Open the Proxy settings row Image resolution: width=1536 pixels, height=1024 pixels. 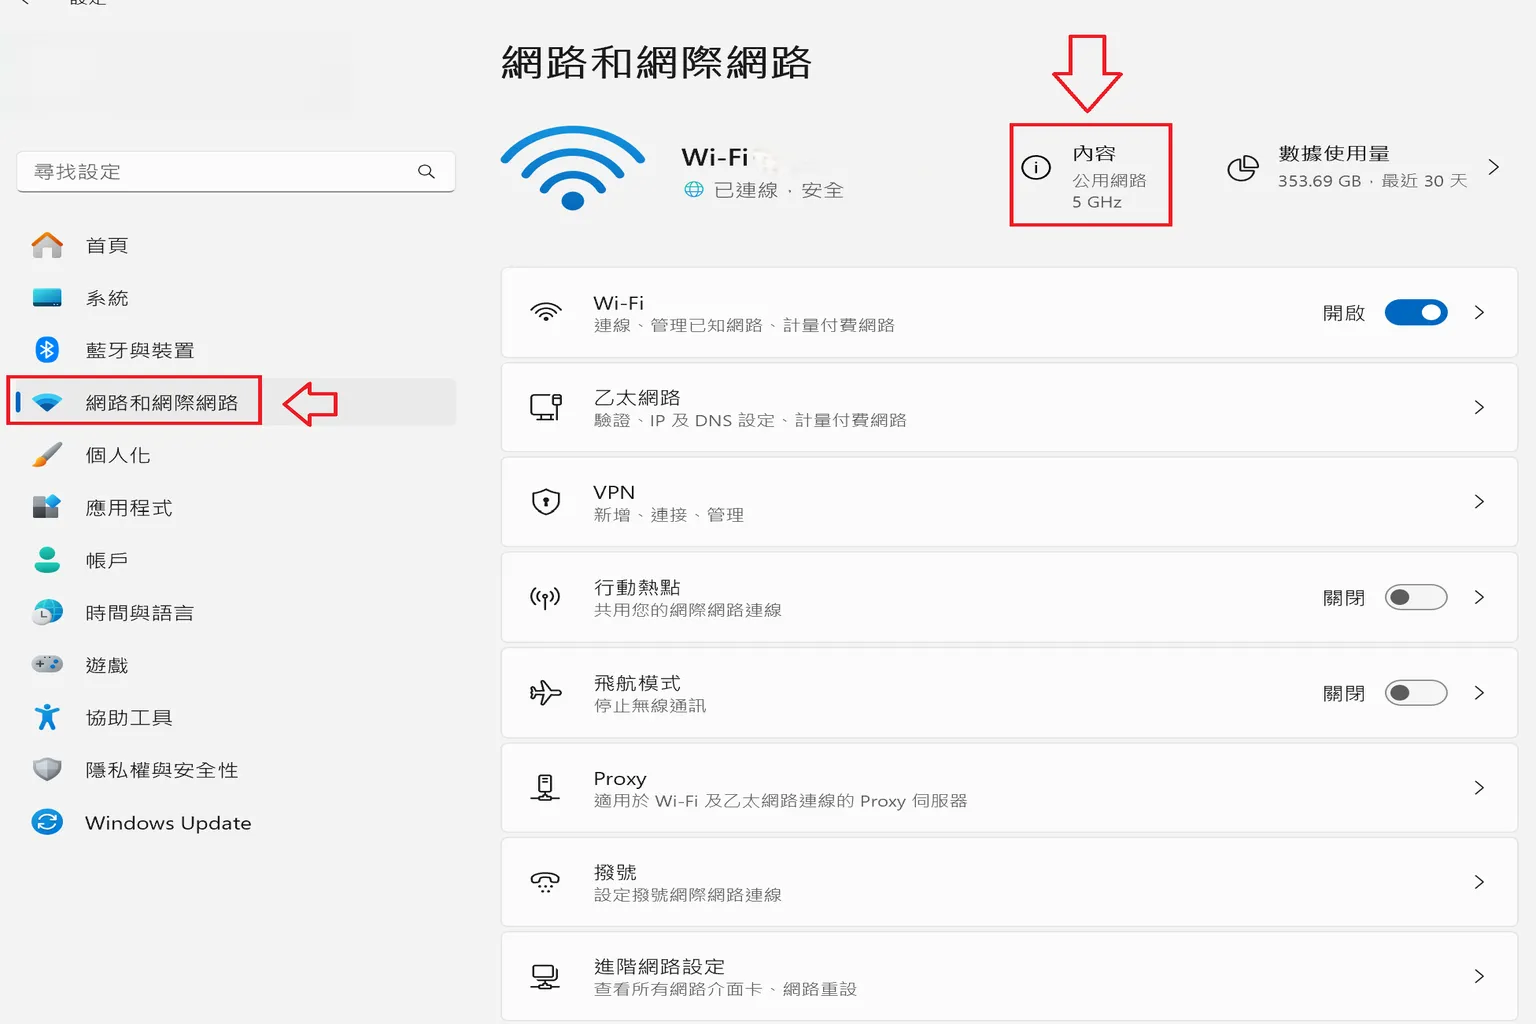[1009, 788]
